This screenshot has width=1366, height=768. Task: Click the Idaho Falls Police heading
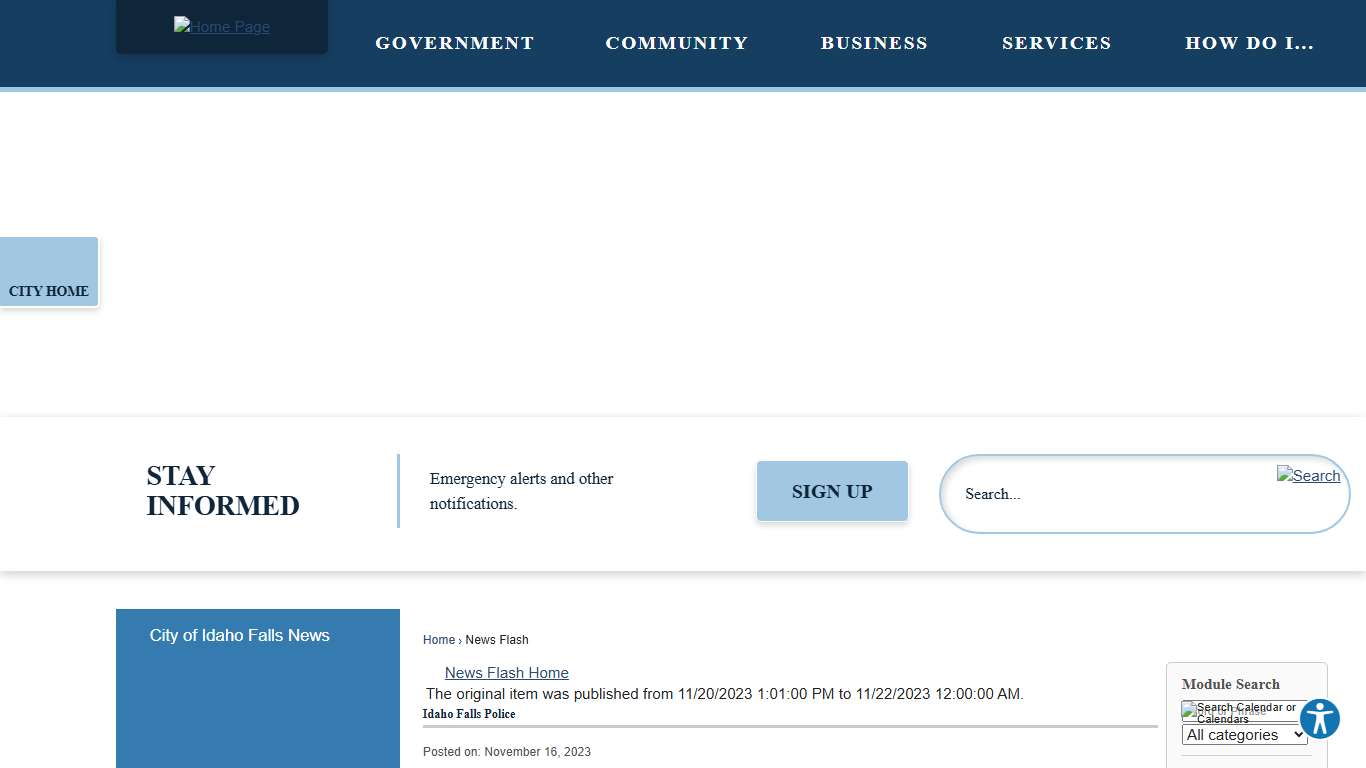[469, 714]
